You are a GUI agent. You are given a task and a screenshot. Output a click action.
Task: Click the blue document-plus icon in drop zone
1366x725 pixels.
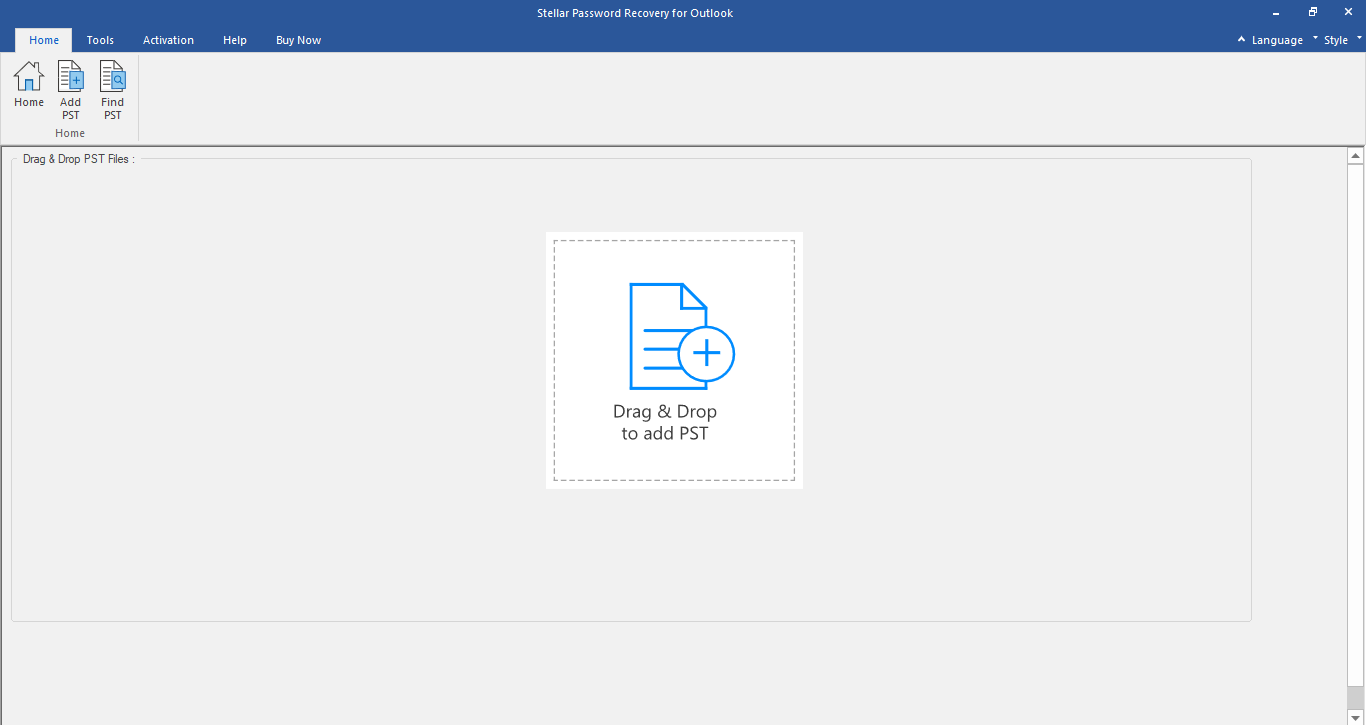[681, 336]
